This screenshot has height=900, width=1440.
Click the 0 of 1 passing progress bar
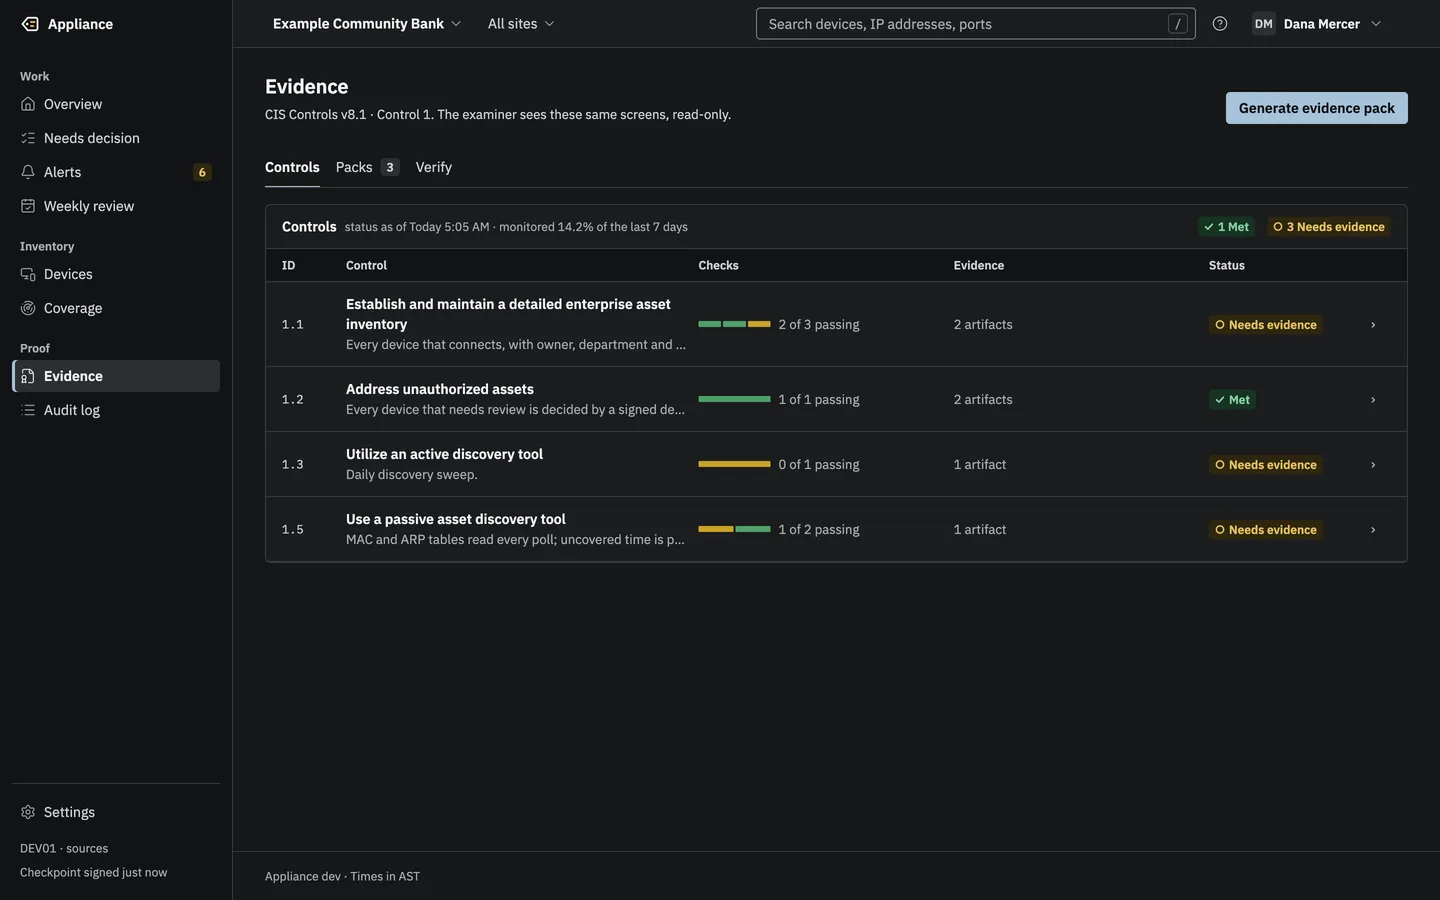[734, 464]
